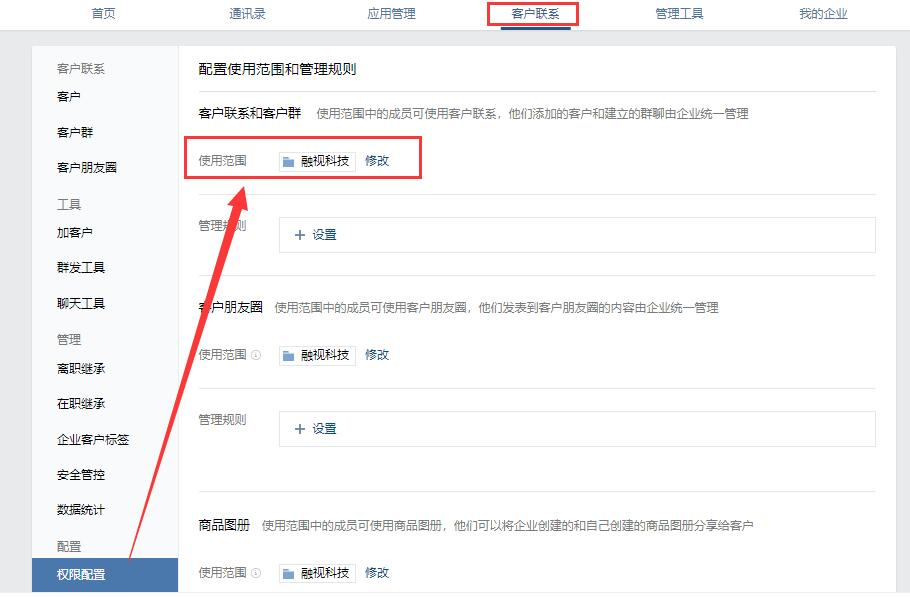Select 加客户 in the sidebar
910x597 pixels.
[x=75, y=233]
